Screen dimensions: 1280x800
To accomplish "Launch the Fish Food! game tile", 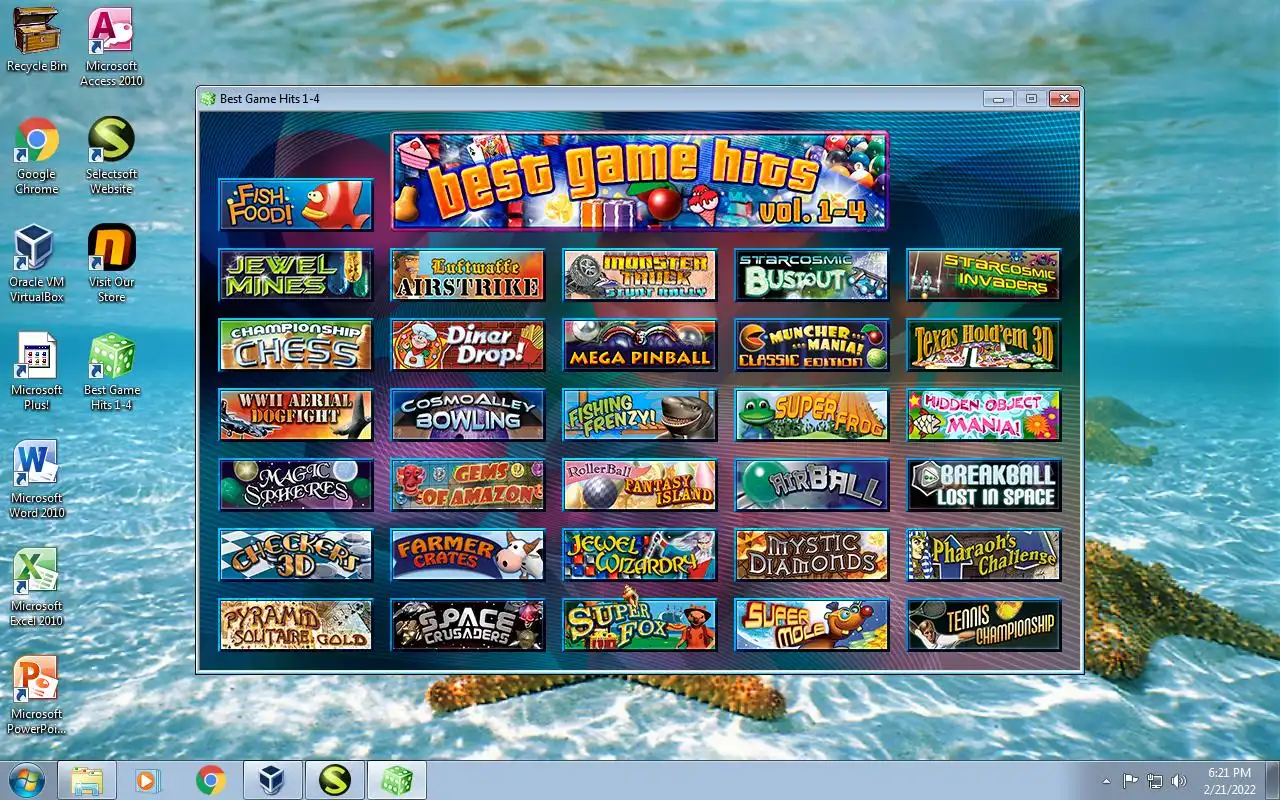I will tap(296, 204).
